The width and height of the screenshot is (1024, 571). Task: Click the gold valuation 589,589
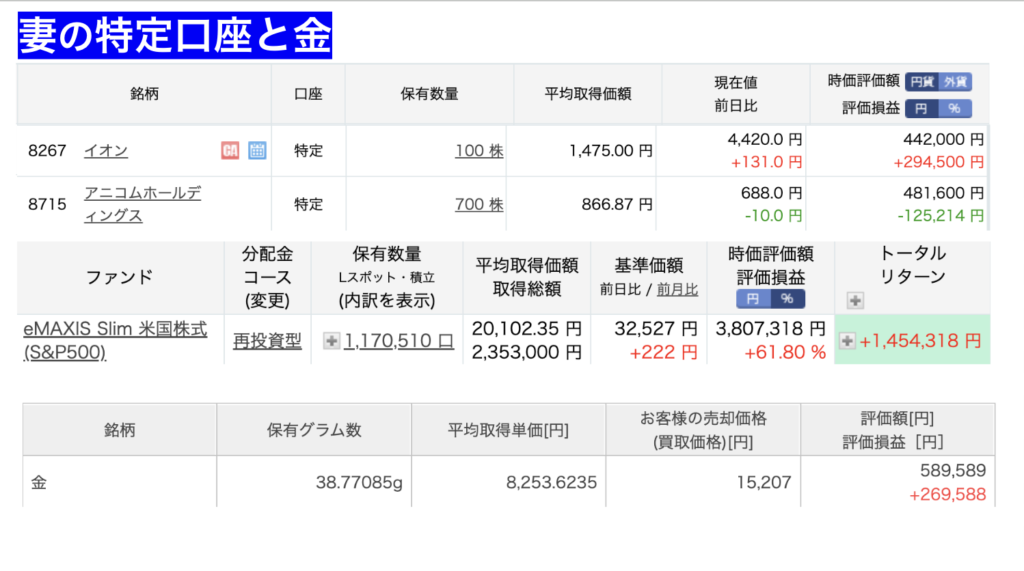coord(953,470)
